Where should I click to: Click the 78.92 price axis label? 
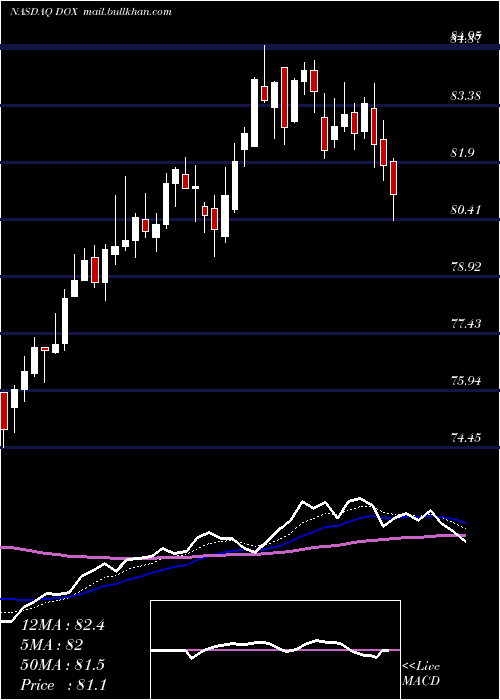point(466,267)
